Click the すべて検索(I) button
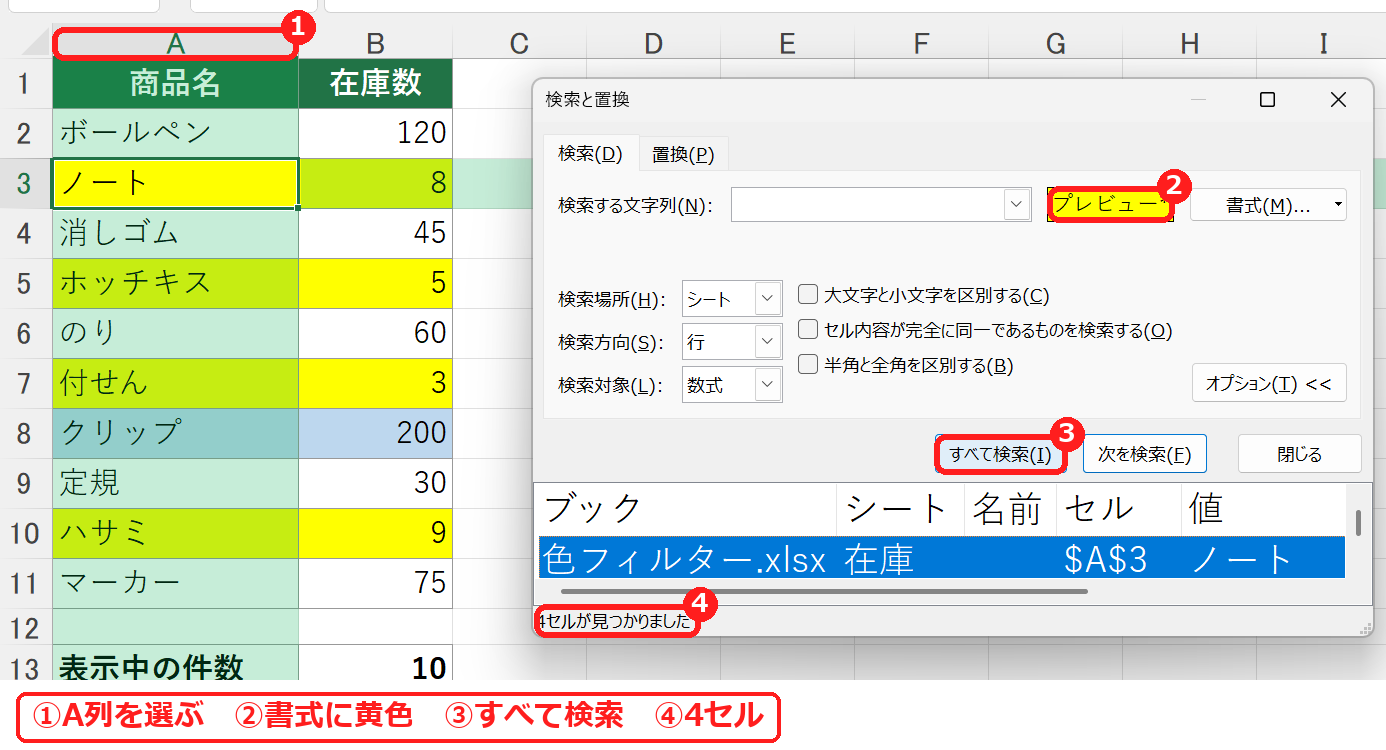Screen dimensions: 1386x750 click(1000, 454)
